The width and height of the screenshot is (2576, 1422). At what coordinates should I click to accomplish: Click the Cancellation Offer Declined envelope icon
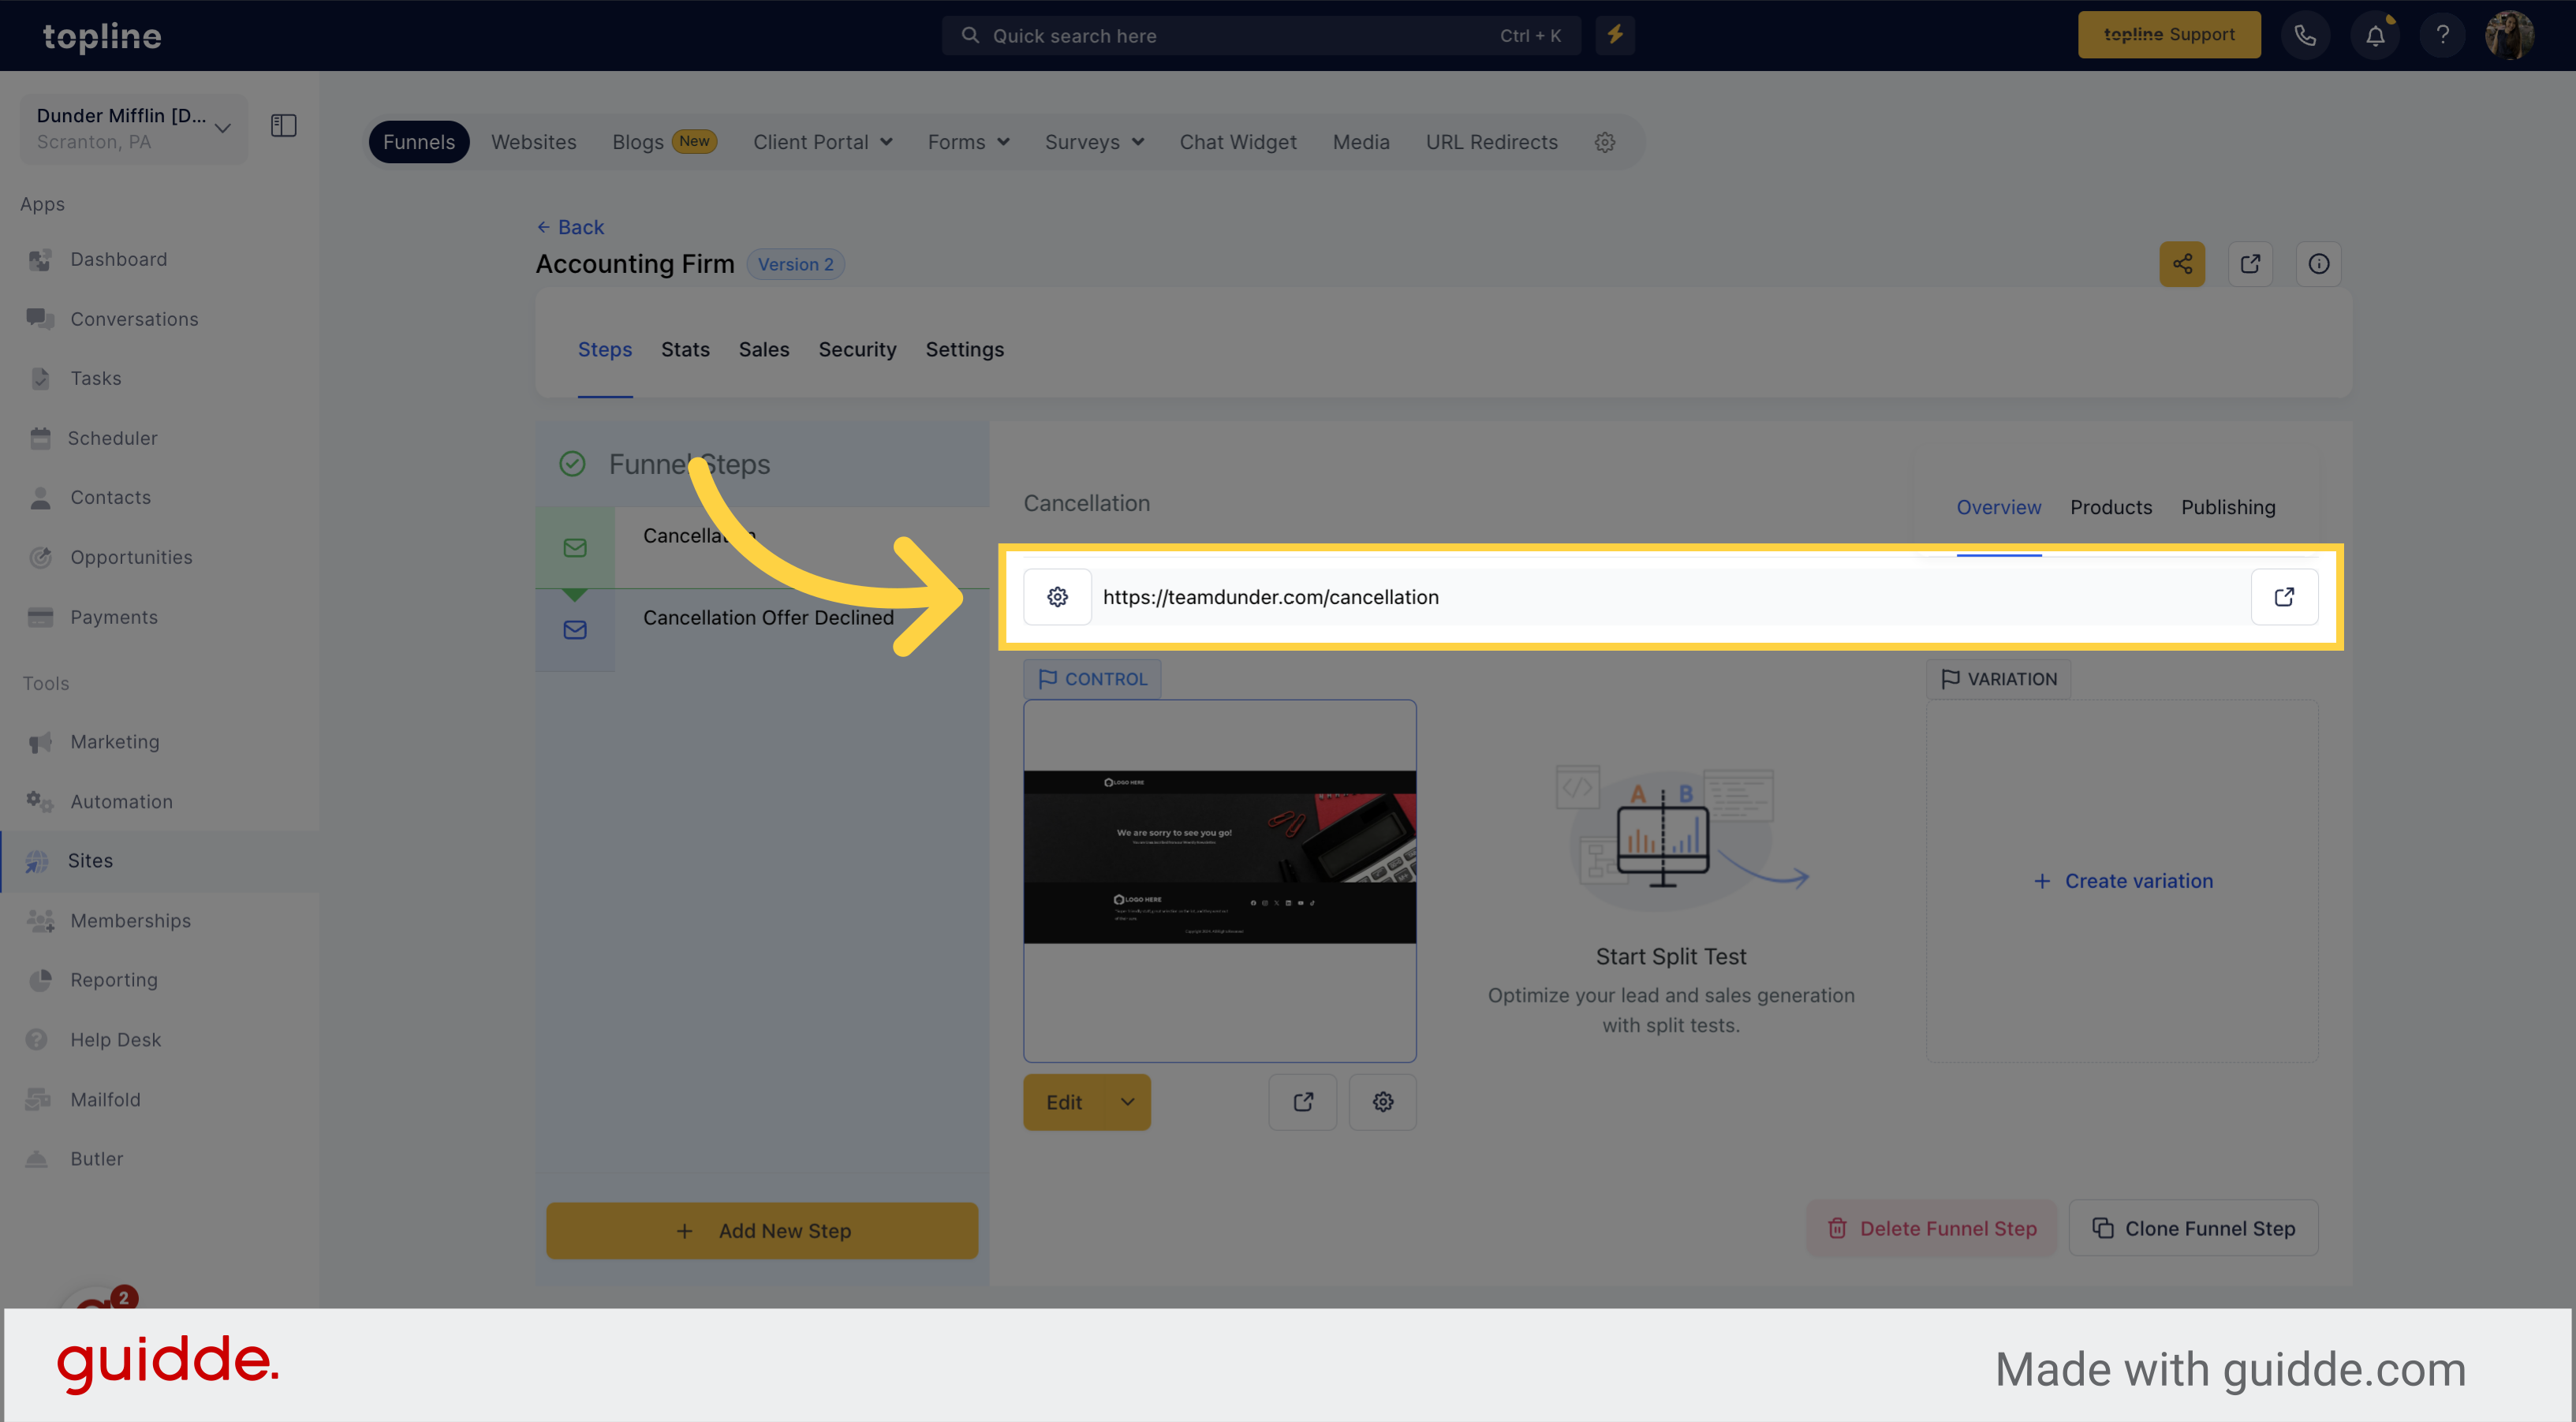575,630
